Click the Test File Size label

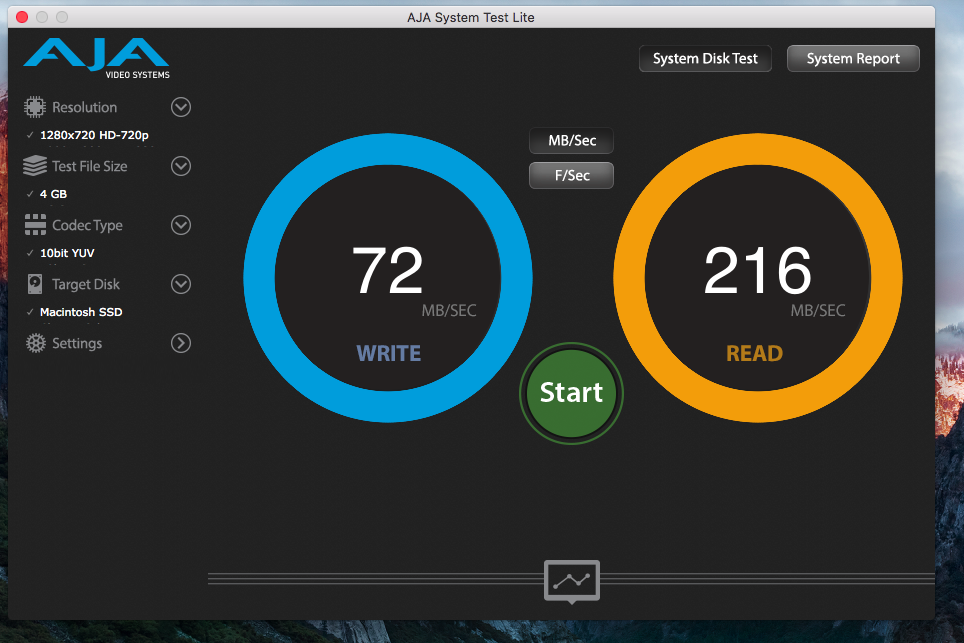[90, 166]
